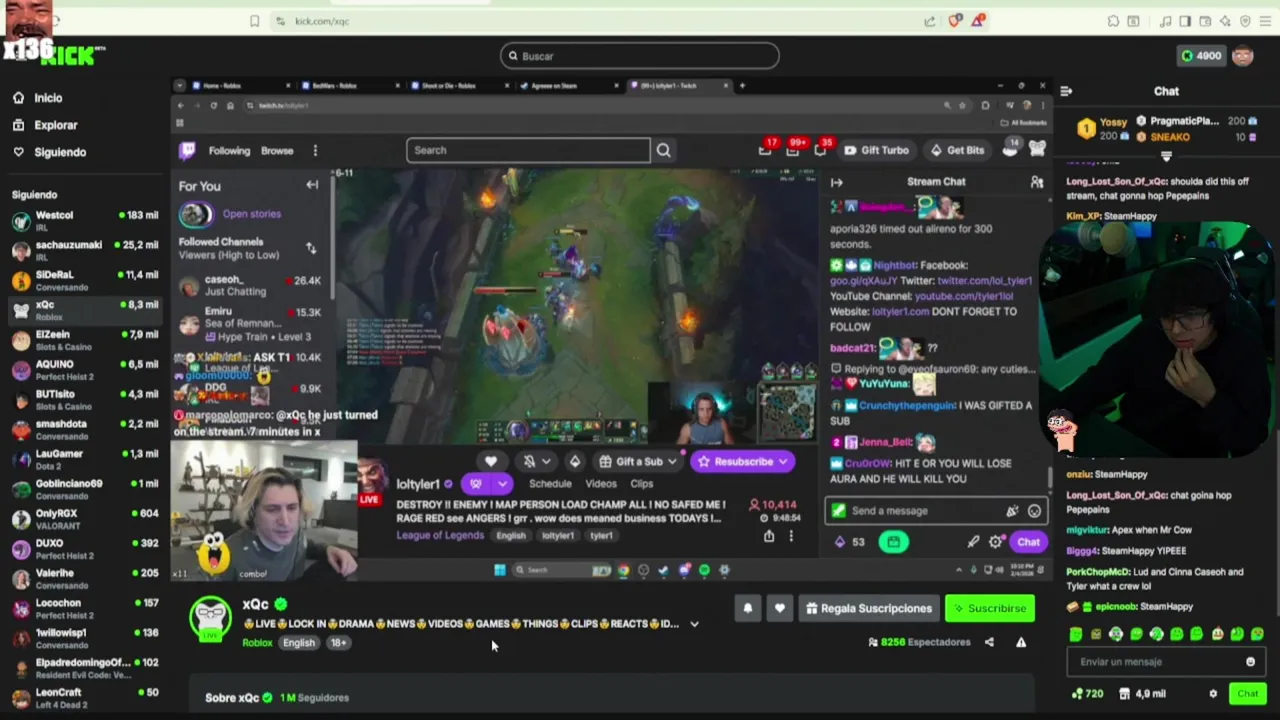
Task: Select LauGamer in the Siguiendo list
Action: [x=85, y=459]
